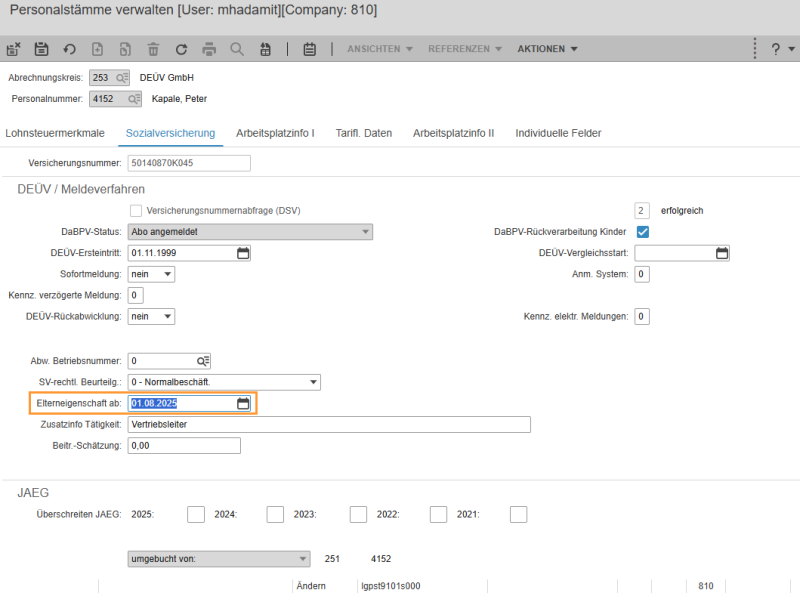Switch to the Tarifl. Daten tab
800x593 pixels.
pos(364,133)
